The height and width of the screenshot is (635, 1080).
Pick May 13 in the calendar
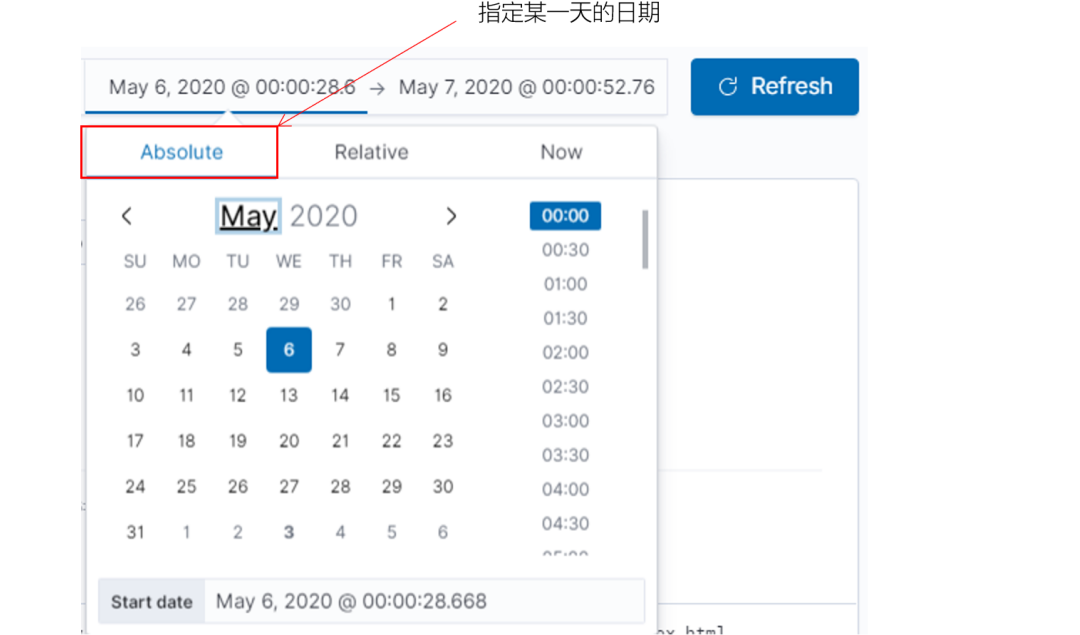289,395
